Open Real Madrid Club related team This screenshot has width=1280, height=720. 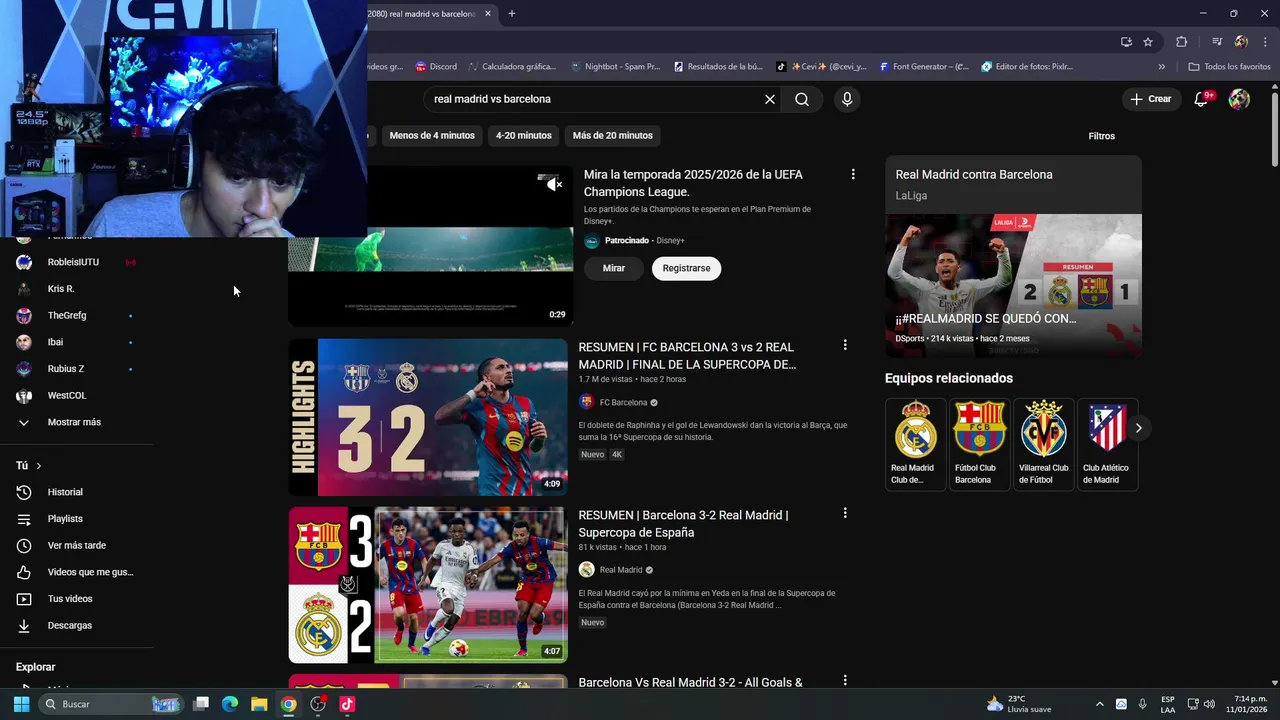pyautogui.click(x=915, y=443)
